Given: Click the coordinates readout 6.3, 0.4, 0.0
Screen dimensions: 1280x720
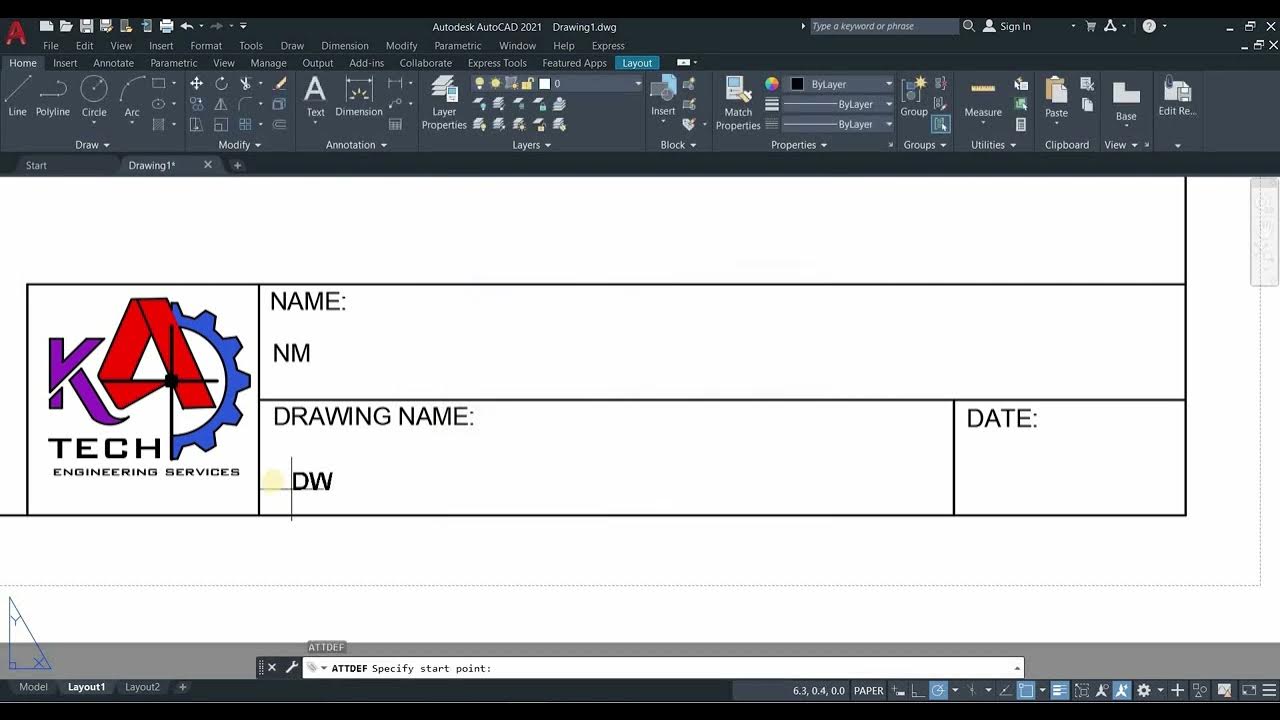Looking at the screenshot, I should point(819,690).
